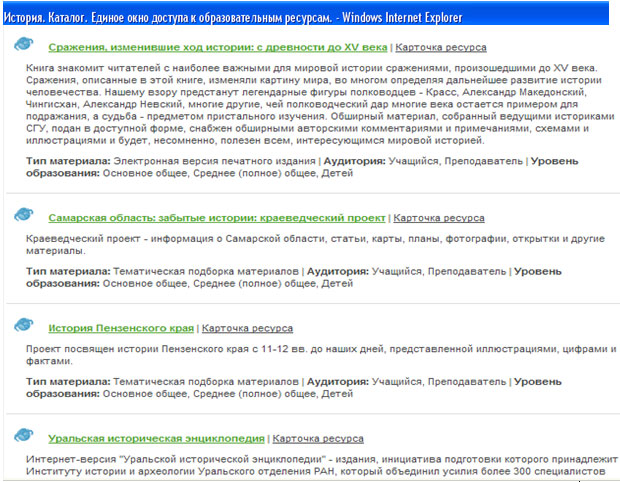
Task: Click the Тип материала line under Самарская область
Action: pos(200,270)
